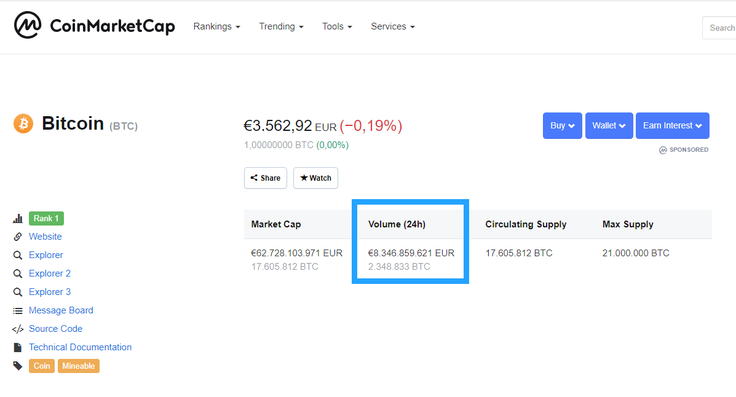Click the SPONSORED label

[689, 150]
